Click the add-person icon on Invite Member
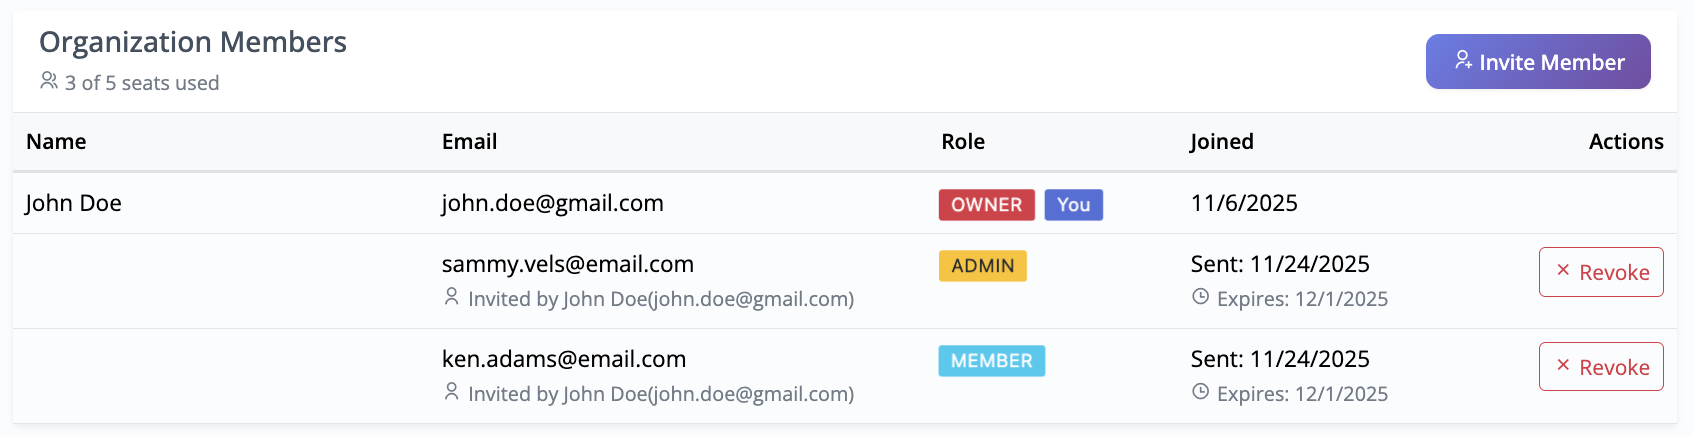Screen dimensions: 1694x436 [1463, 61]
